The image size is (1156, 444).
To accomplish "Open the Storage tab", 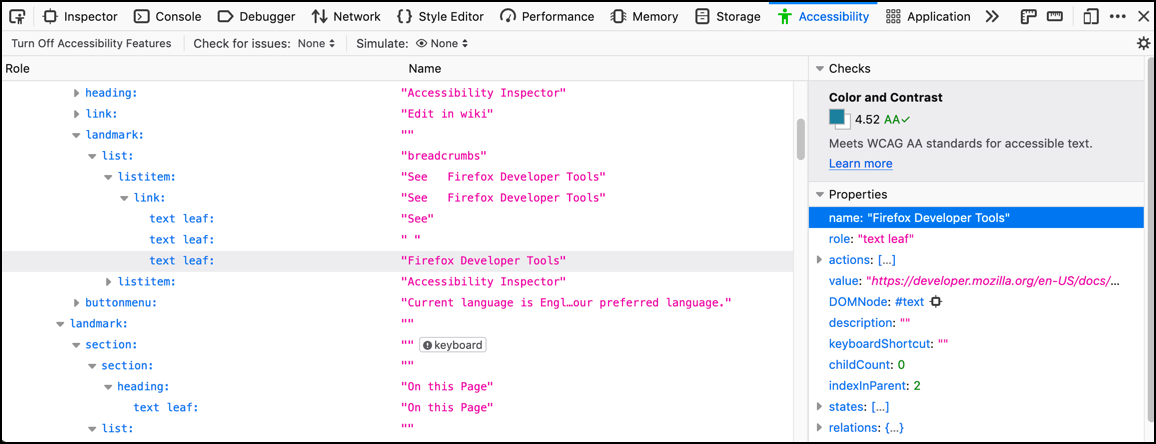I will pos(728,16).
